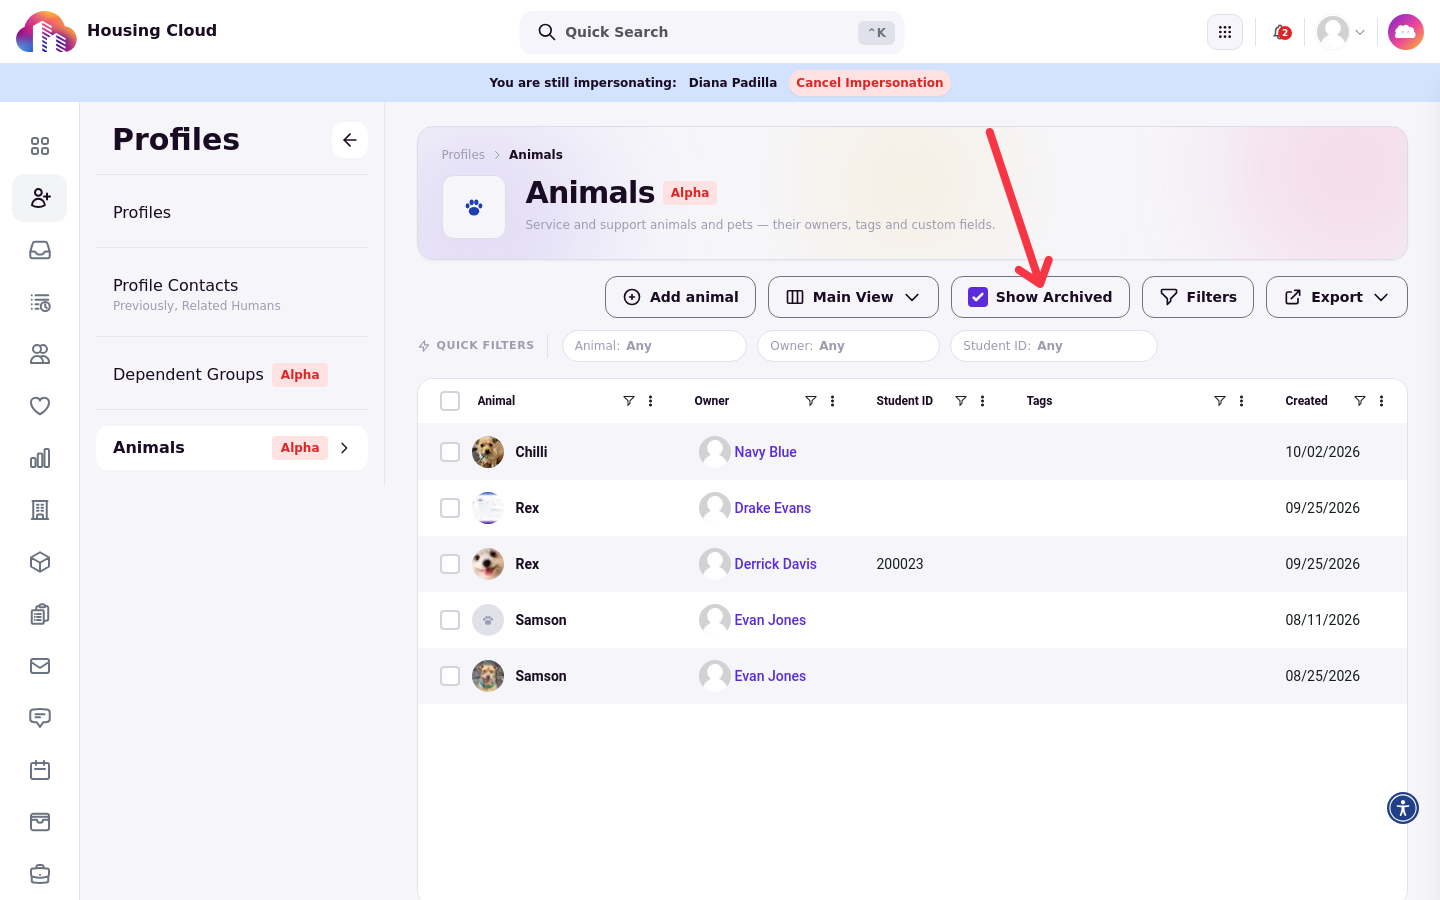Check the row of Rex owned by Derrick Davis
This screenshot has width=1440, height=900.
(x=450, y=564)
